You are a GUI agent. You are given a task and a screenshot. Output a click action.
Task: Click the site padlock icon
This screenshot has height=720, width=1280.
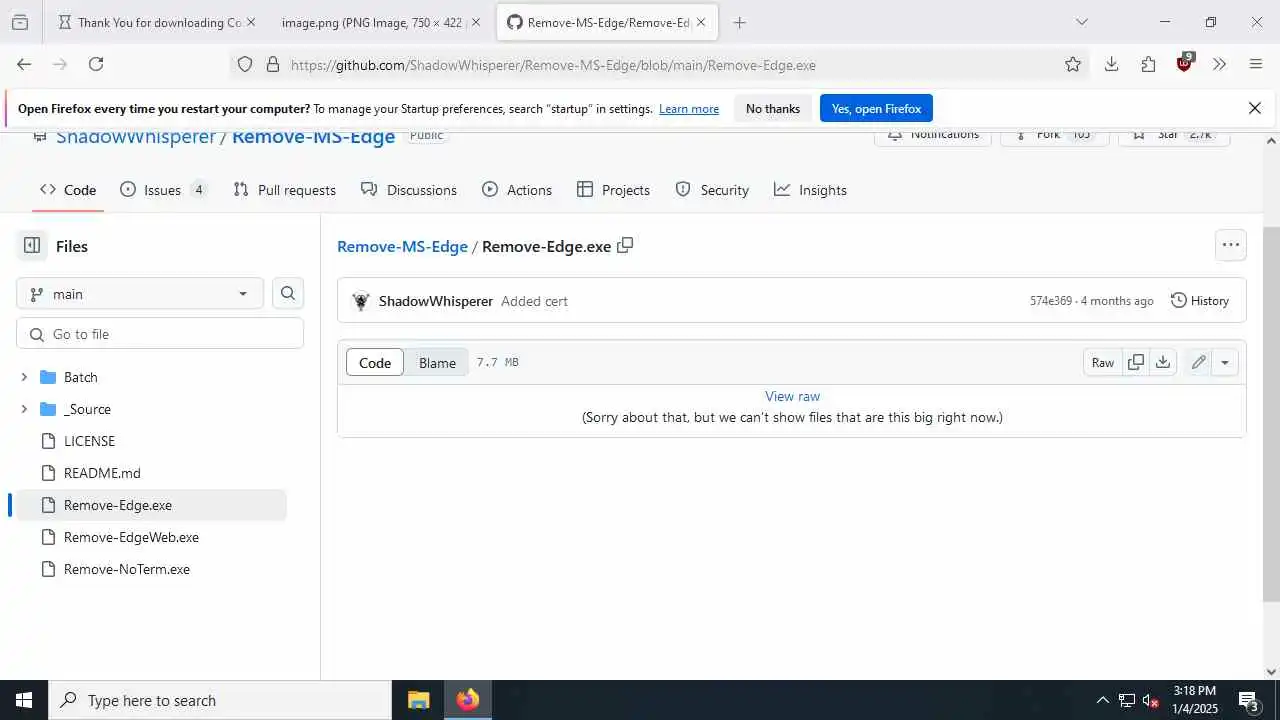click(x=272, y=64)
